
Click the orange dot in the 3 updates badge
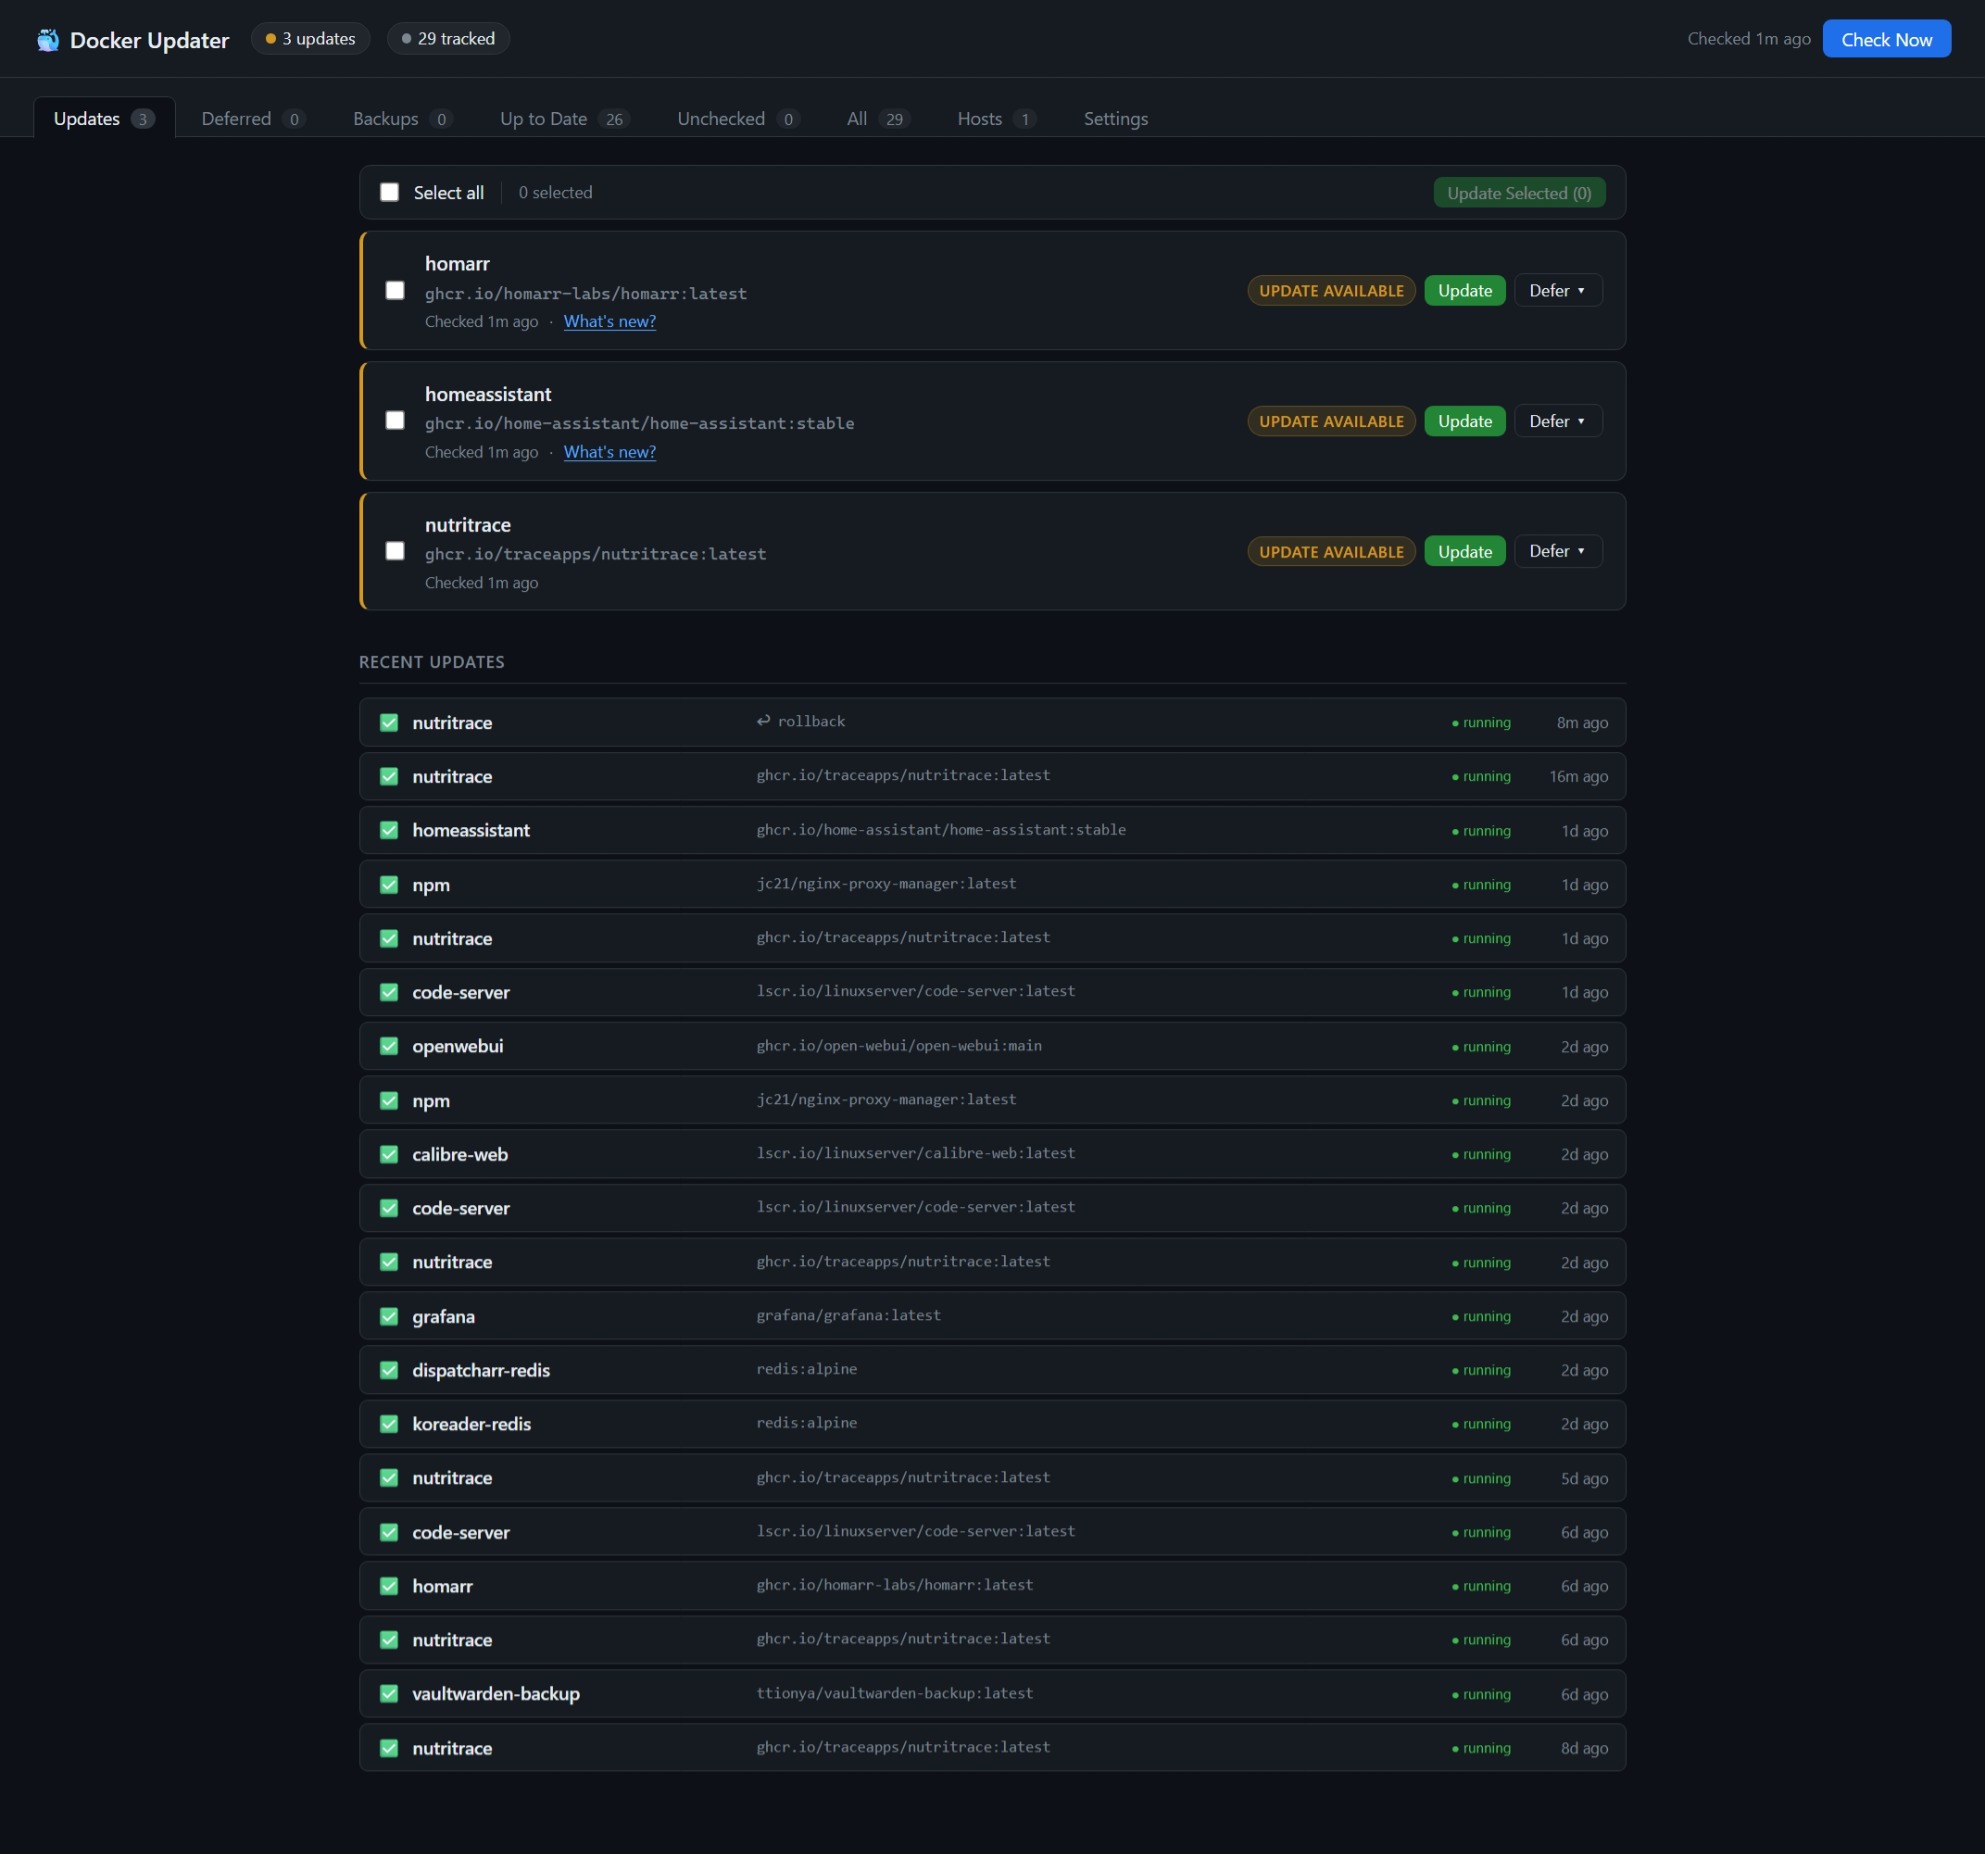[270, 39]
